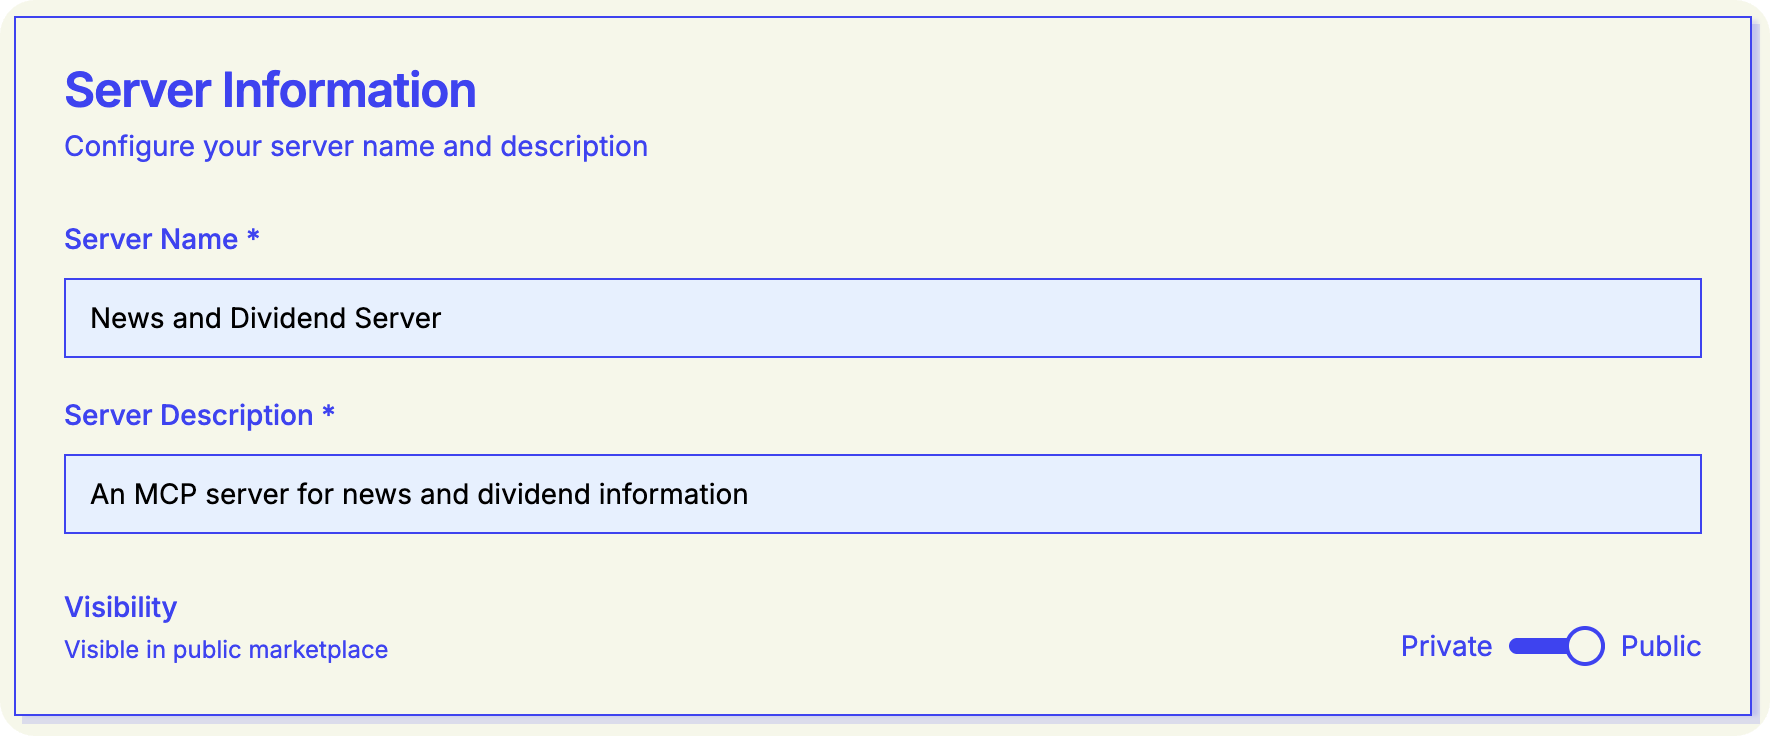Screen dimensions: 1770x736
Task: Click the Server Description field label
Action: pos(189,415)
